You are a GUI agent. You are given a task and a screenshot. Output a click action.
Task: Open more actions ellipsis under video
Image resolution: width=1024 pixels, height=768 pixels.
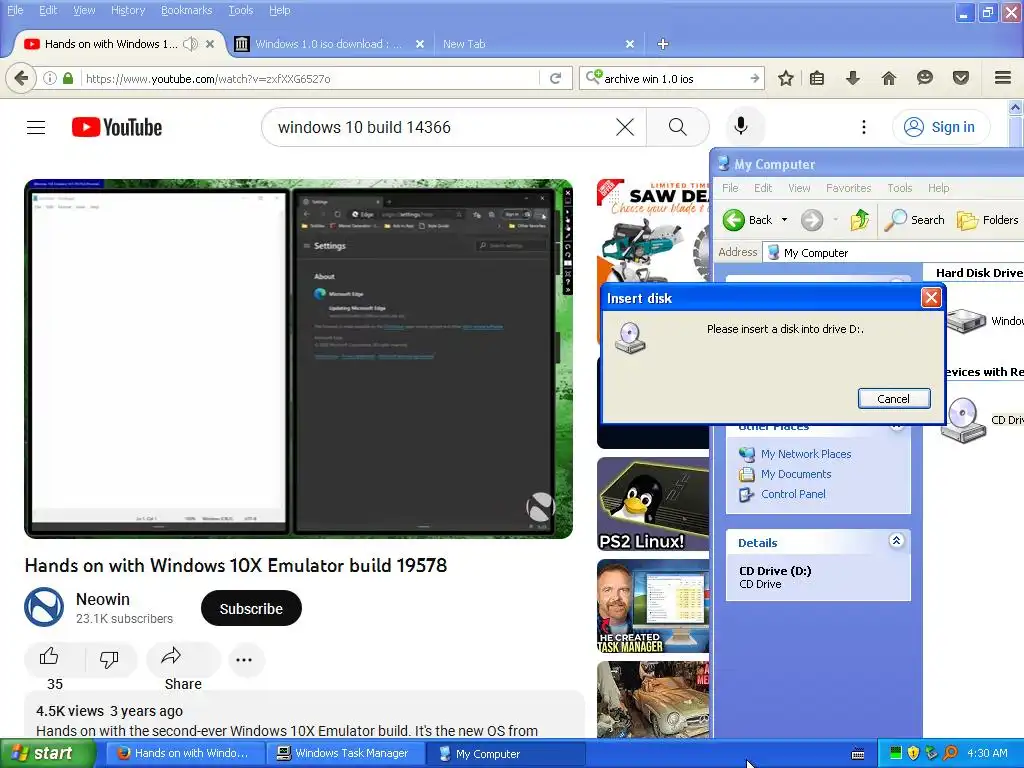[244, 660]
